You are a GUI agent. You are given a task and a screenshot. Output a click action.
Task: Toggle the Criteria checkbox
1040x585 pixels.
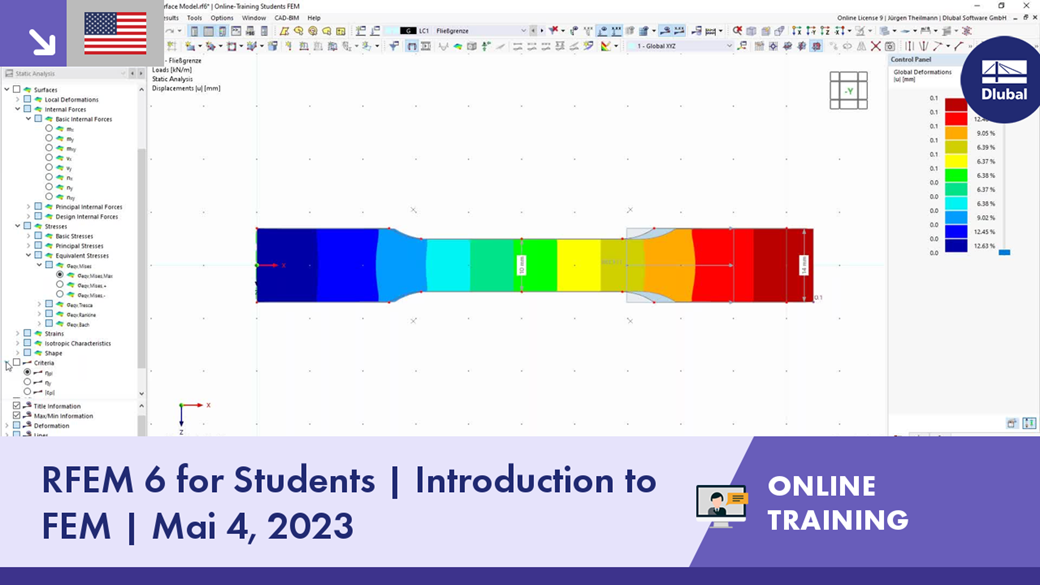click(17, 363)
